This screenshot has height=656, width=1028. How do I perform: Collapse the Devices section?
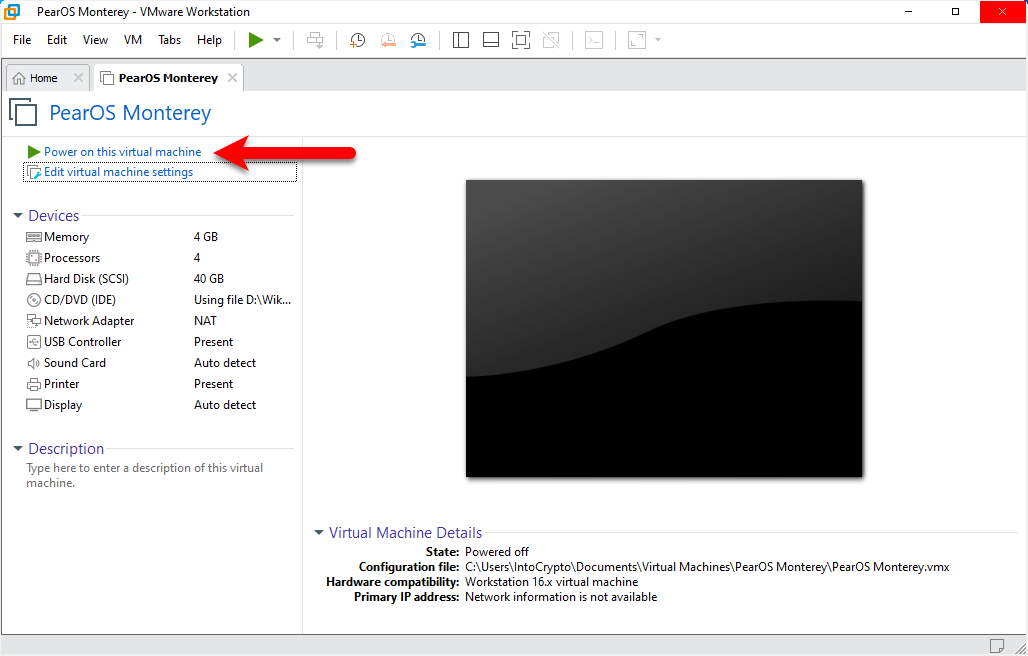click(18, 216)
